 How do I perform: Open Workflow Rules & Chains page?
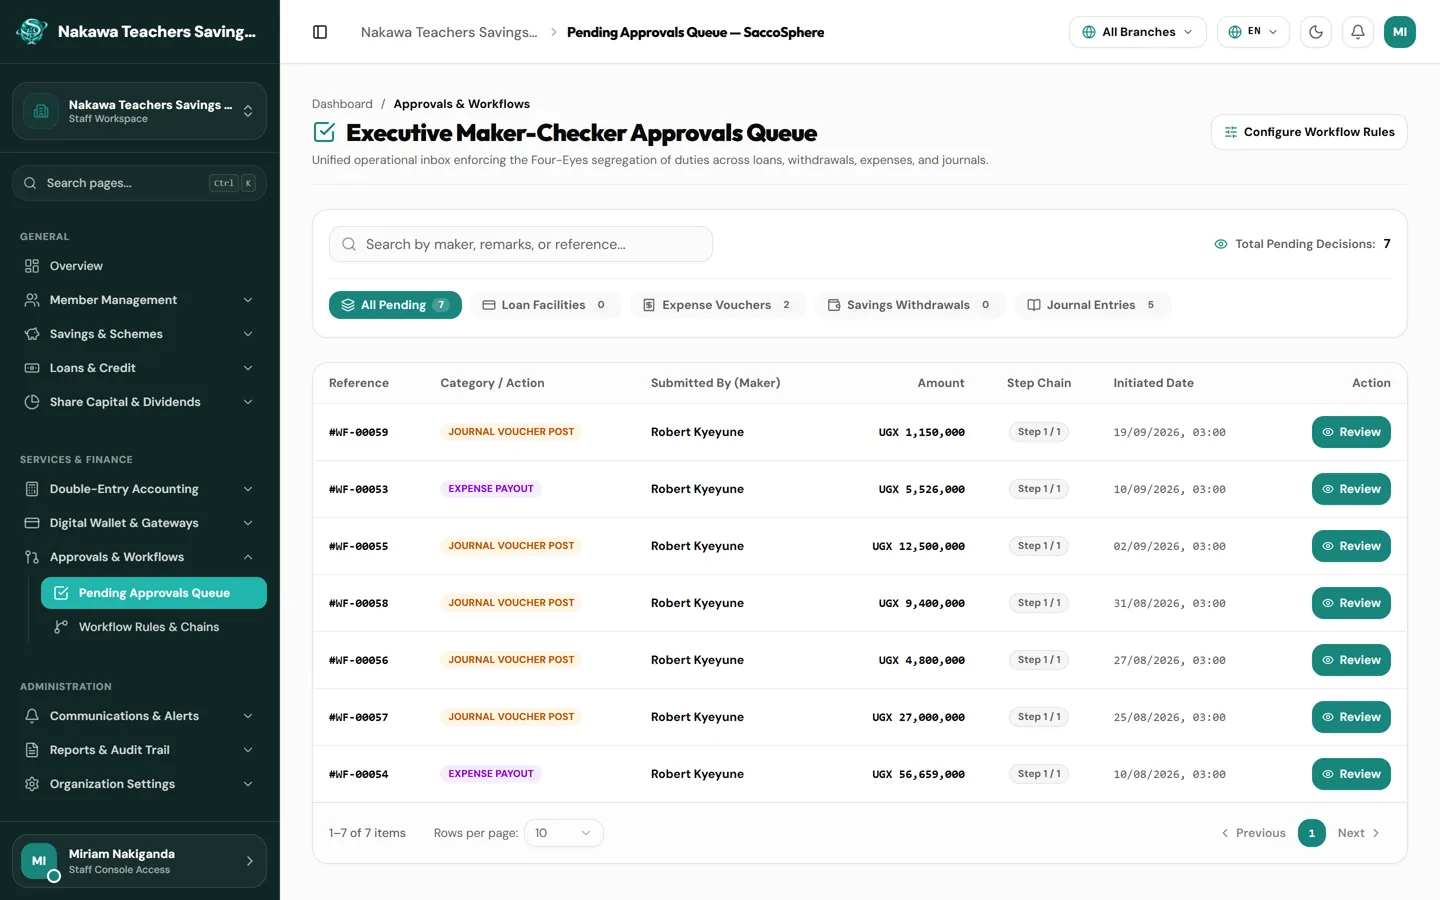click(x=154, y=627)
